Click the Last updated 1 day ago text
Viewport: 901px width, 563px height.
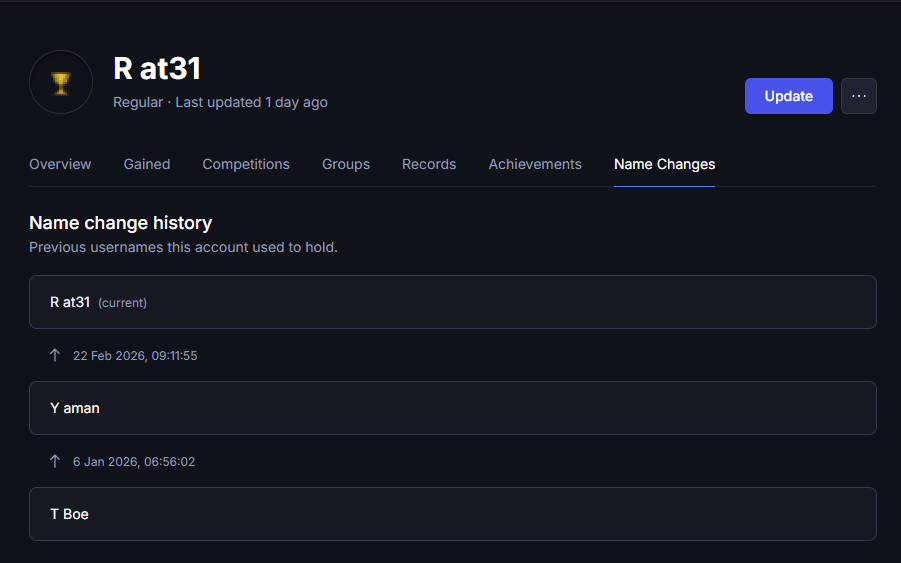click(x=251, y=102)
